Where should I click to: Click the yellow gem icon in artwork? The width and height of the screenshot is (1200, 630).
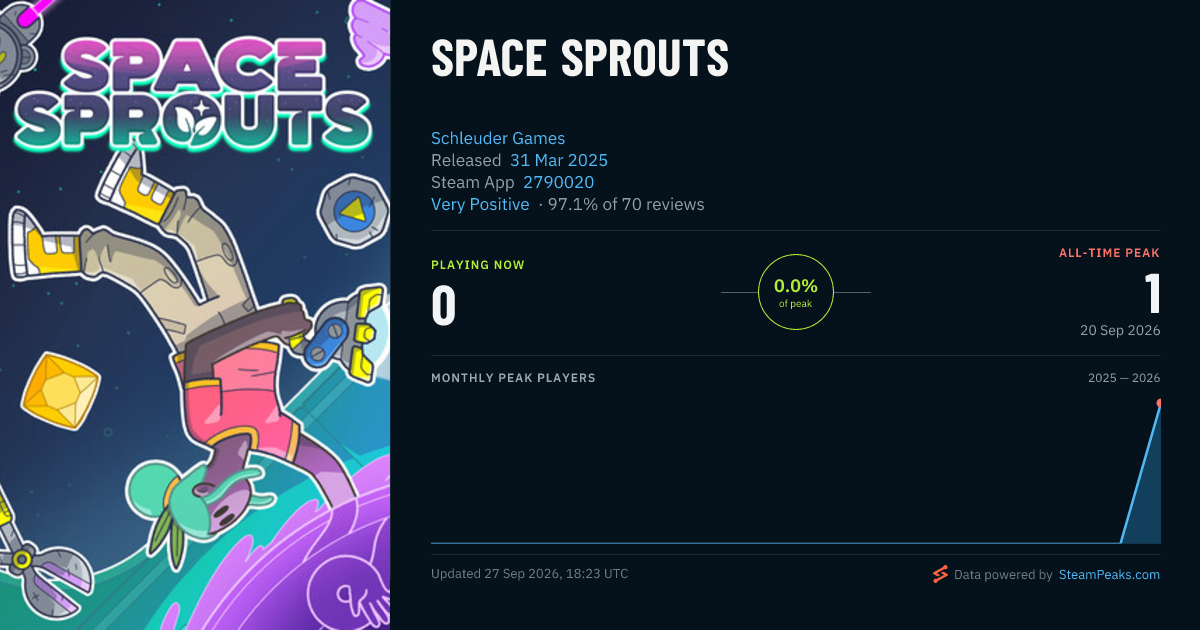point(61,390)
